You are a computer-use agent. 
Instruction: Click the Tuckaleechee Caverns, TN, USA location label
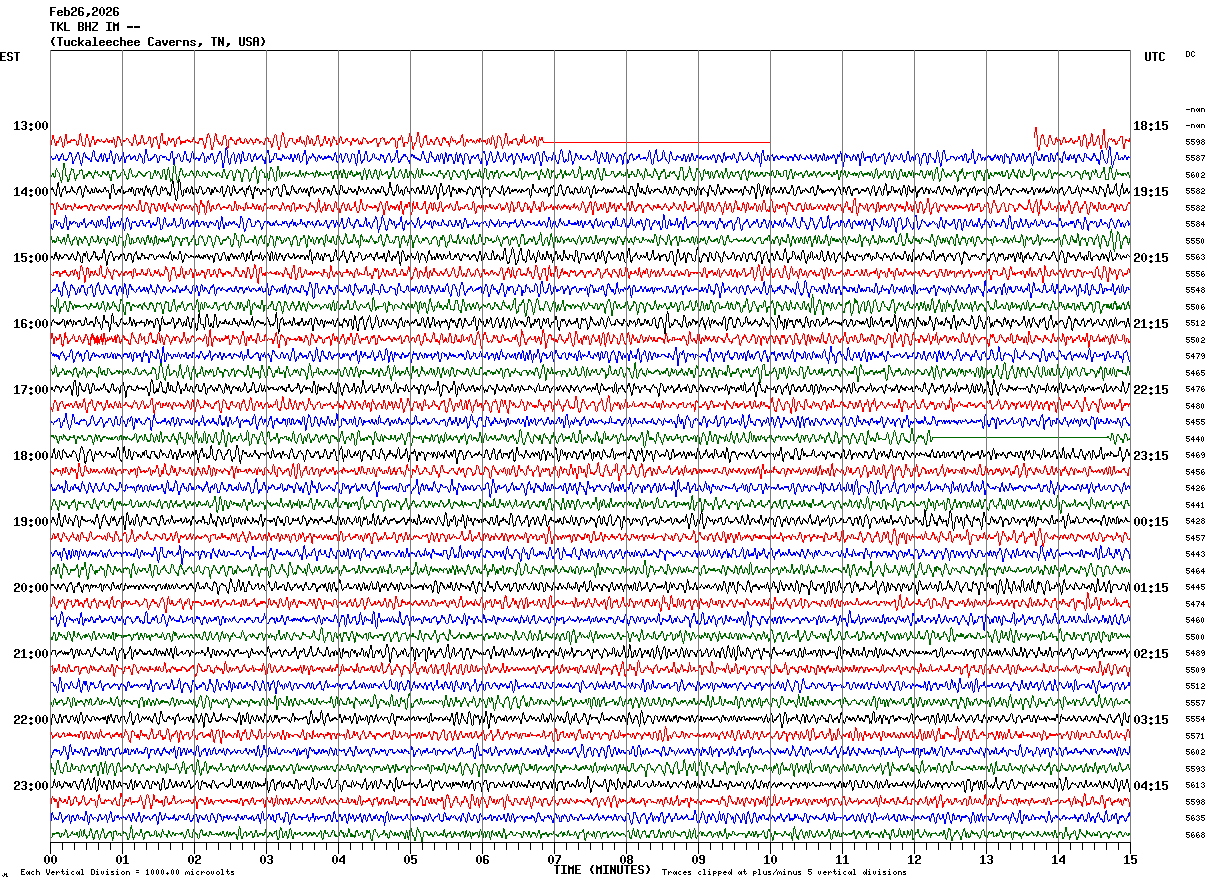pyautogui.click(x=158, y=42)
